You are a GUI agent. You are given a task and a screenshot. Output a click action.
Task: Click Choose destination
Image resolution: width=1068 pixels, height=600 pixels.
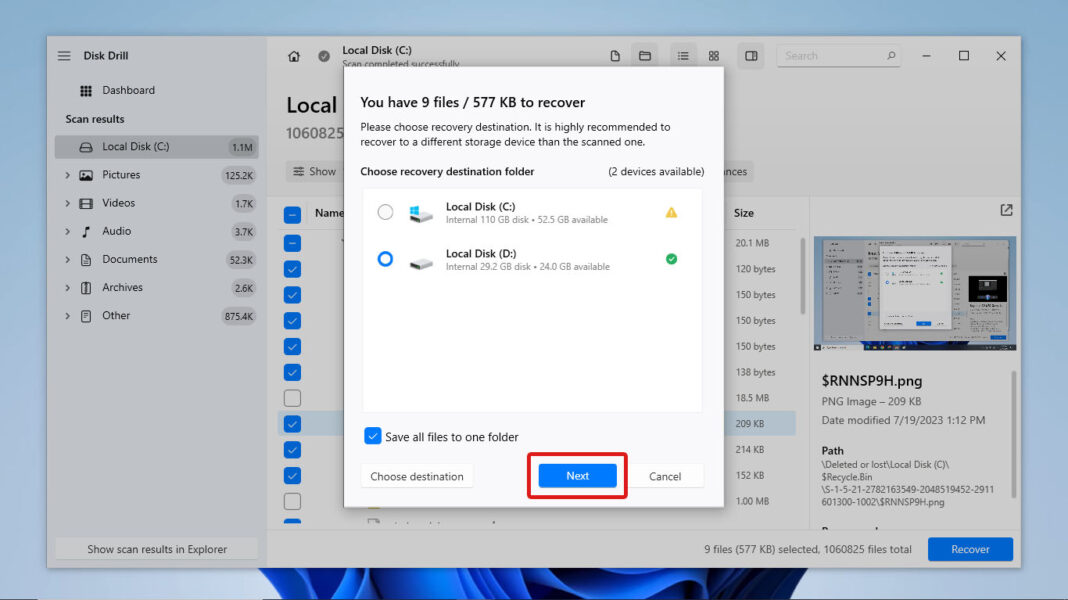(x=417, y=476)
